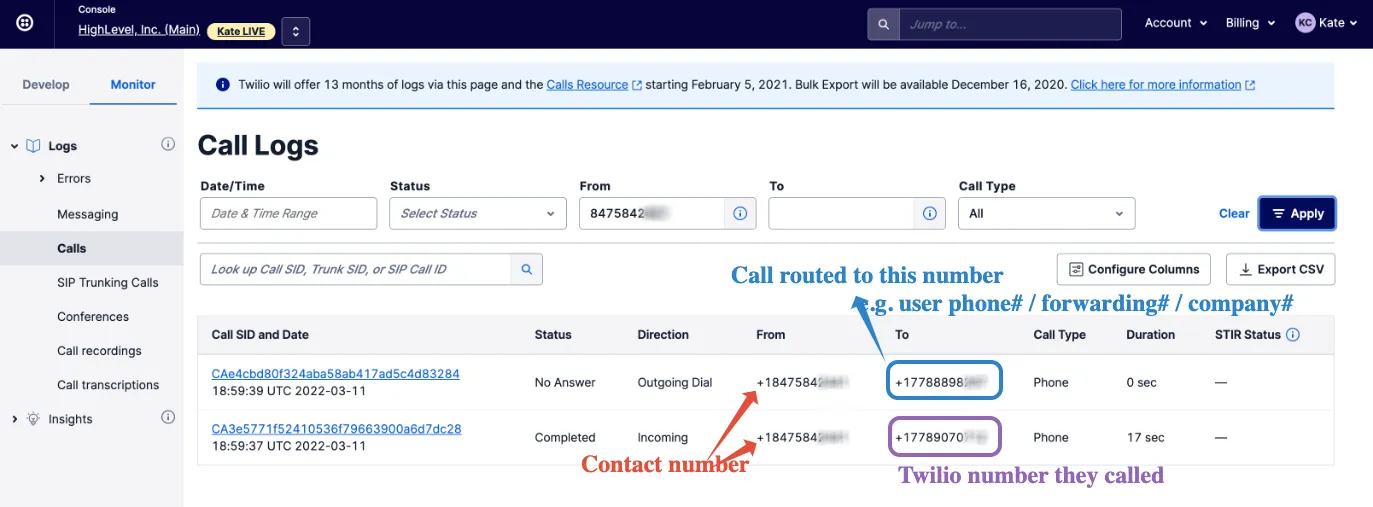Open Call transcriptions

(108, 385)
